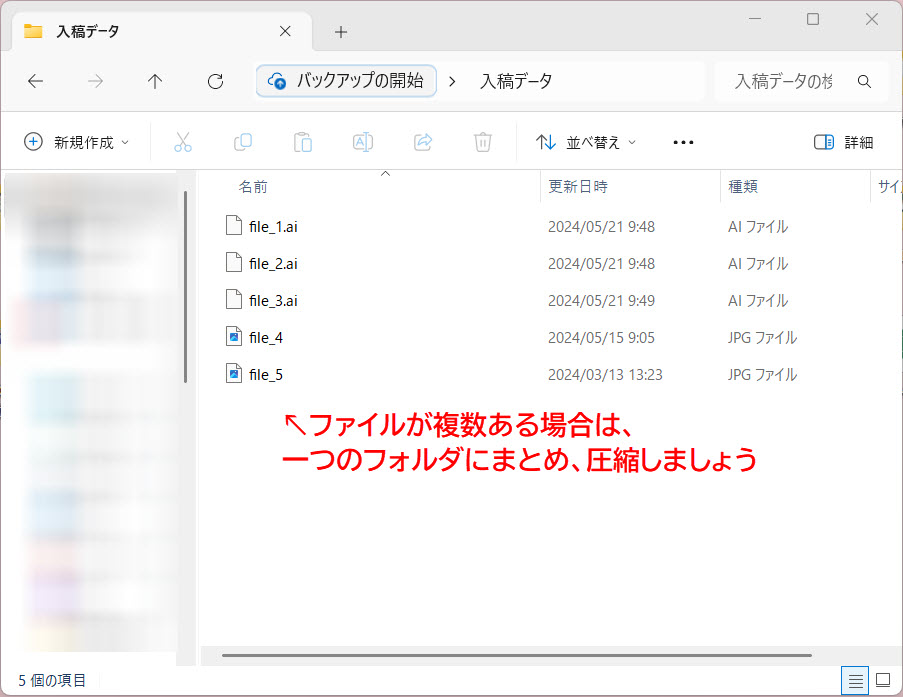Go up one folder level
Viewport: 903px width, 697px height.
click(x=155, y=82)
